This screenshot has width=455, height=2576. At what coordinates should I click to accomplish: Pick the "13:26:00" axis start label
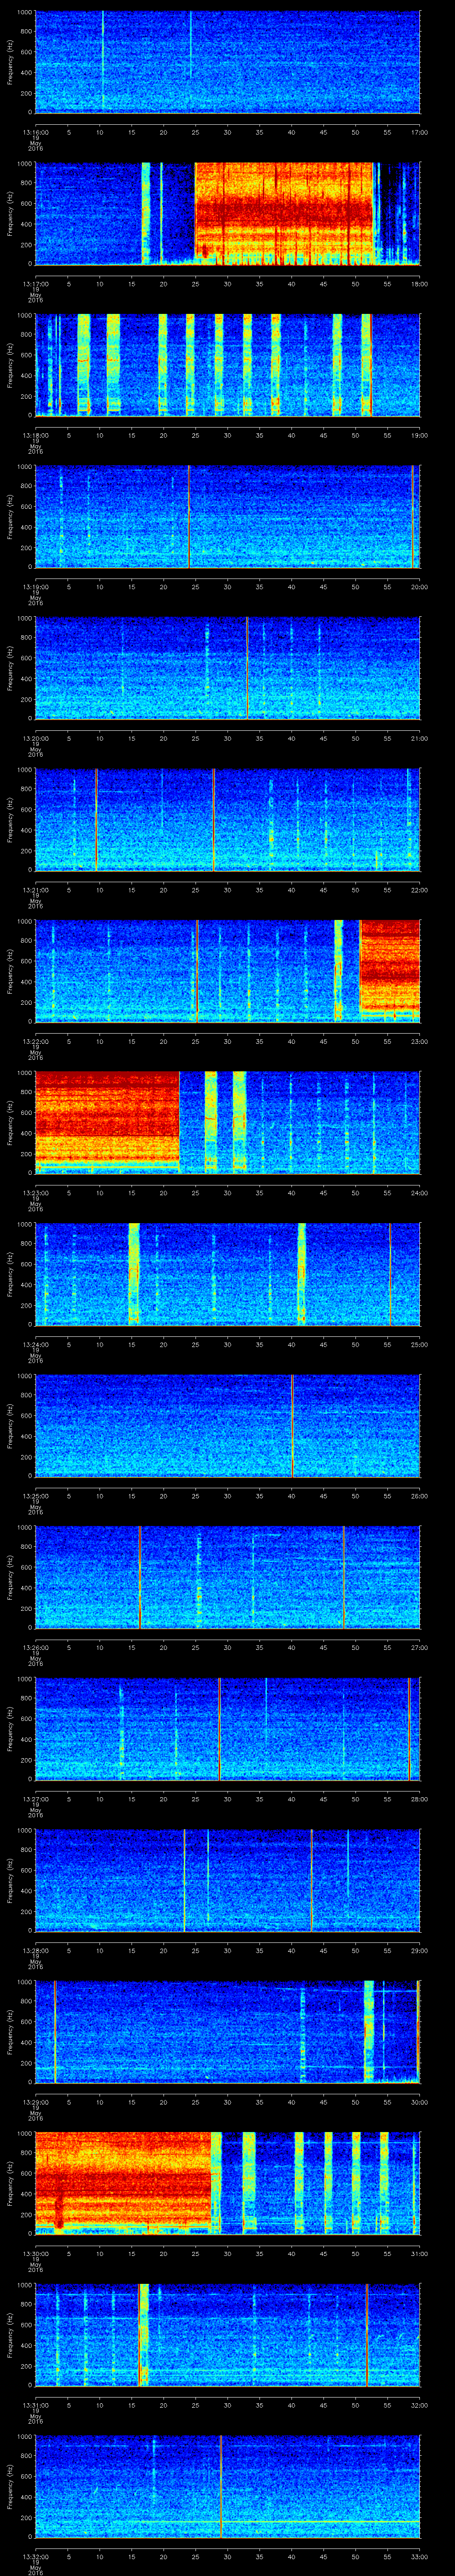(35, 1647)
